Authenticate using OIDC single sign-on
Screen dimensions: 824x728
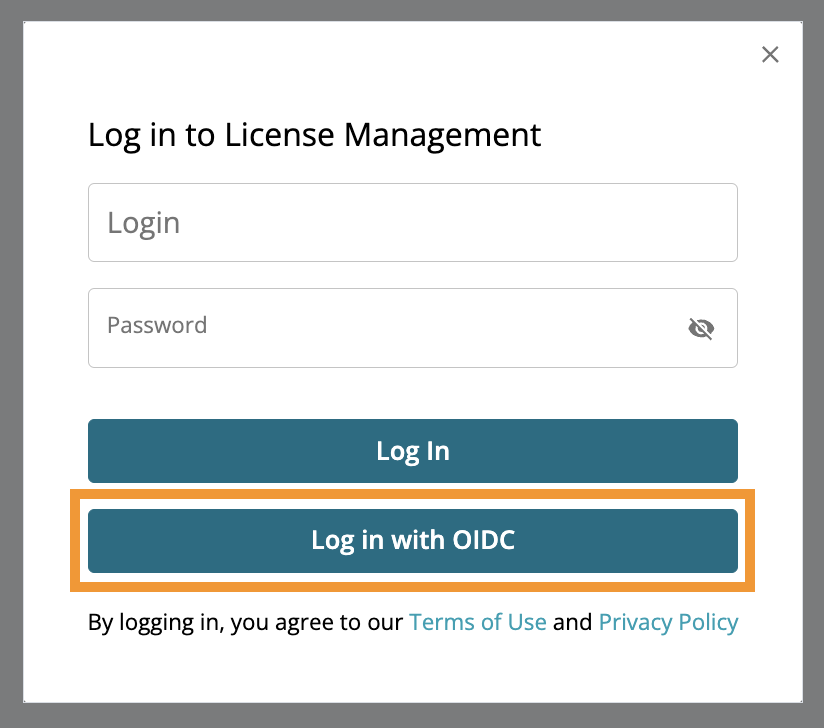point(412,541)
